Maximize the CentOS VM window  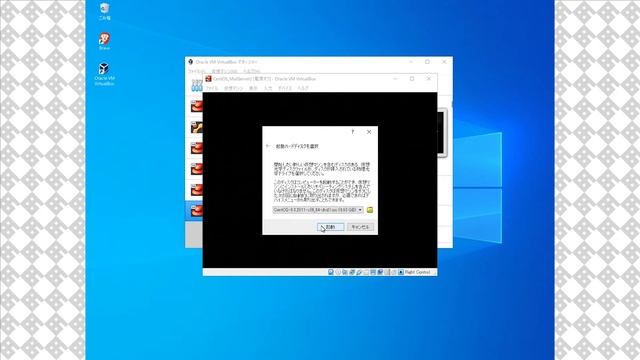412,78
